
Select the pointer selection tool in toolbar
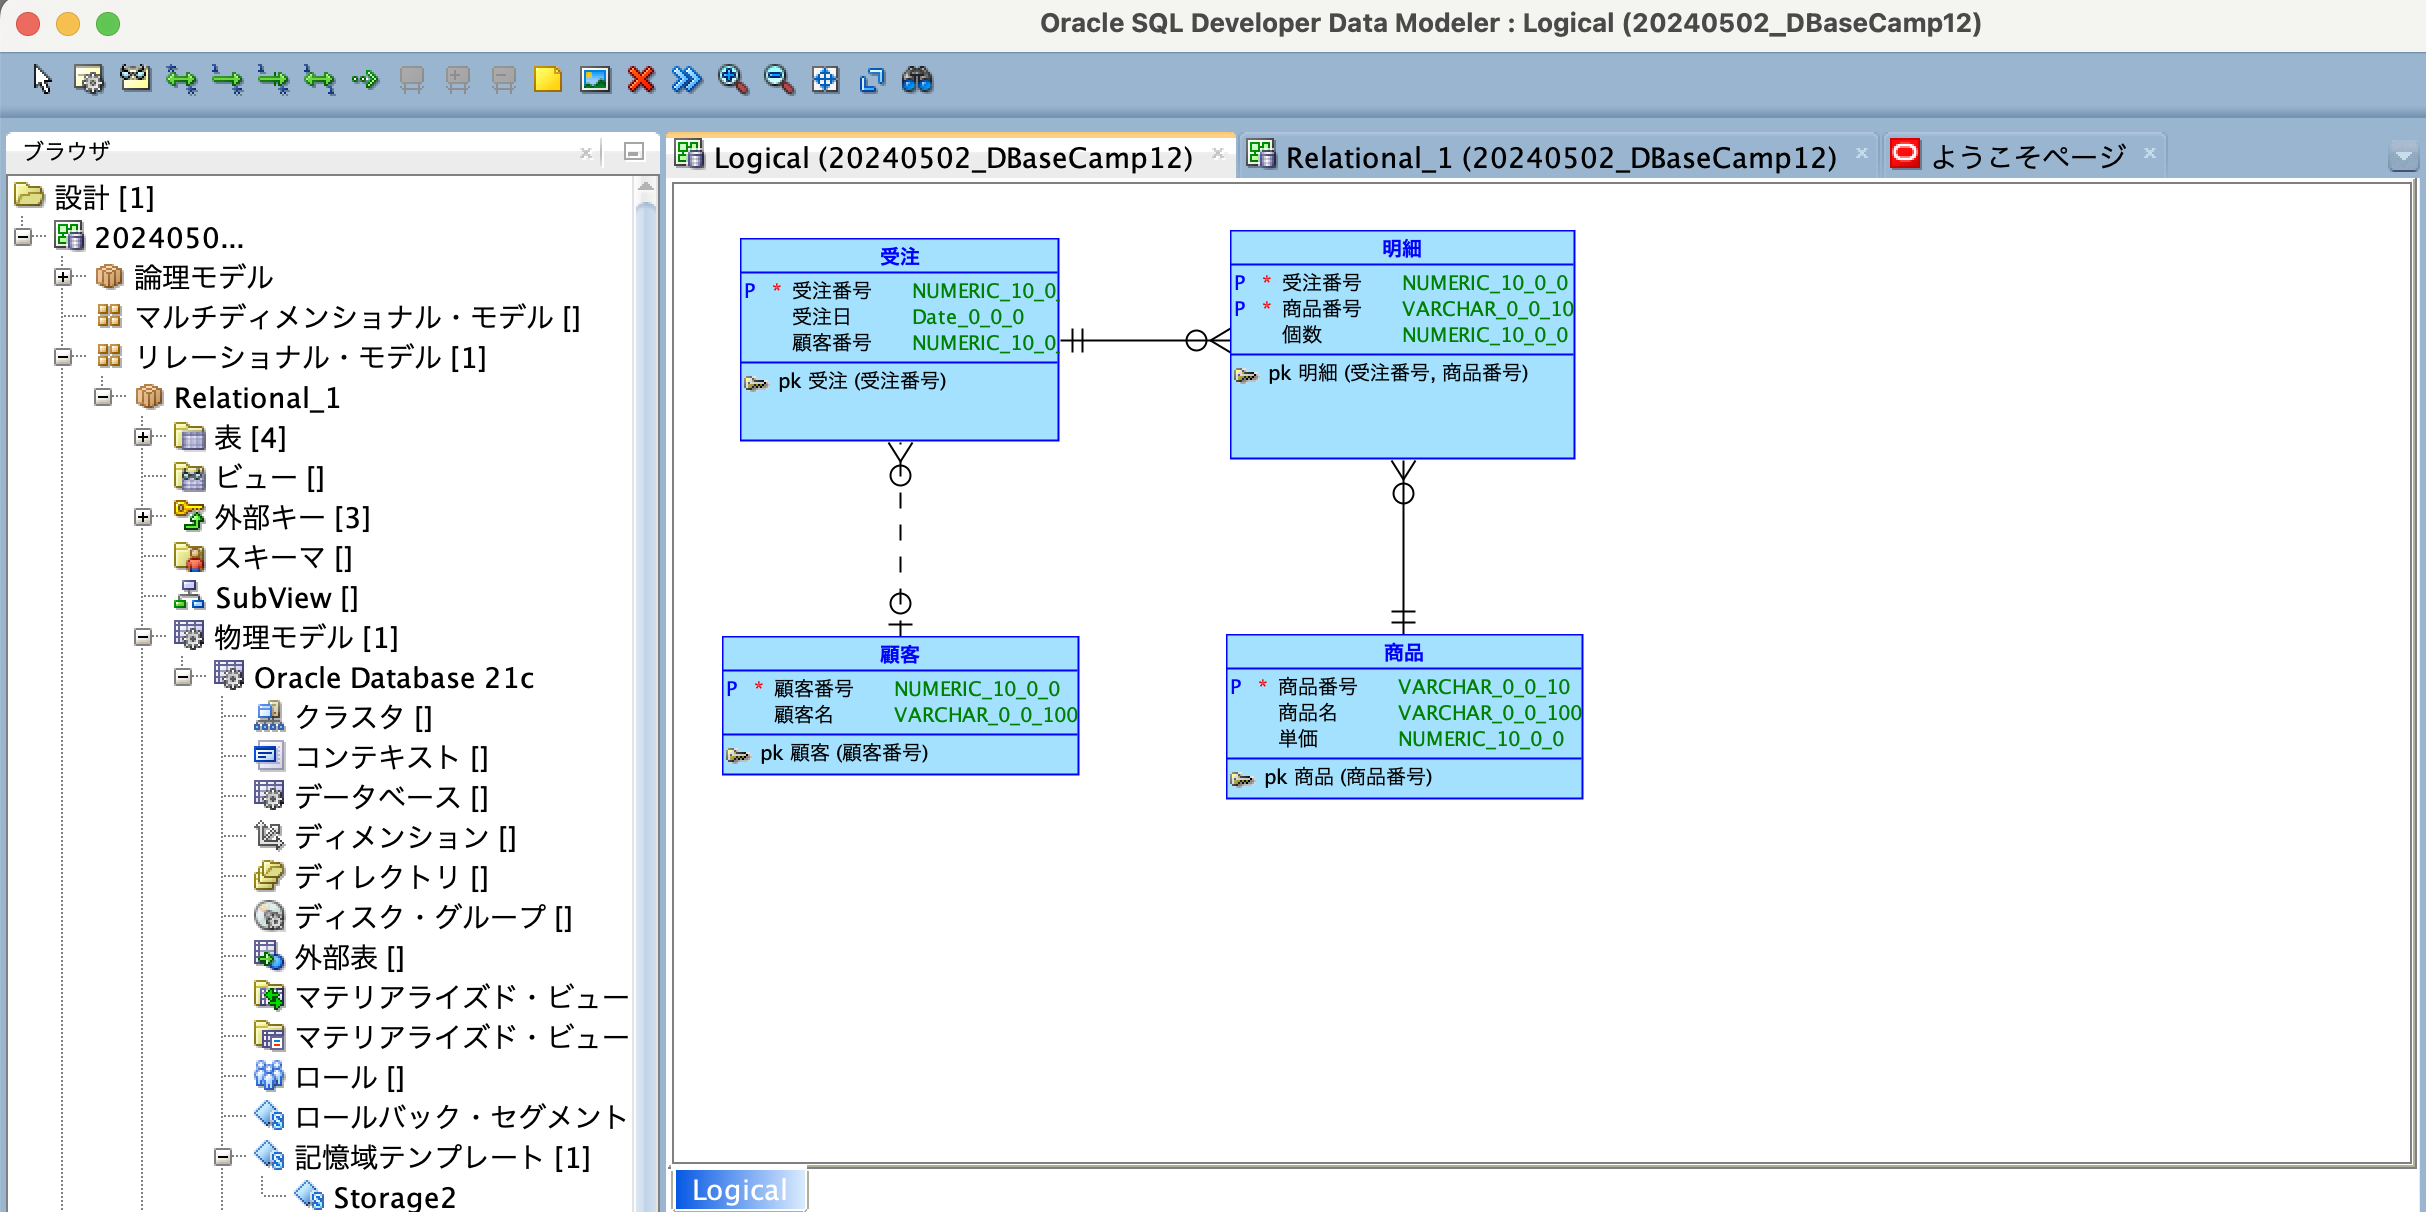pyautogui.click(x=41, y=80)
